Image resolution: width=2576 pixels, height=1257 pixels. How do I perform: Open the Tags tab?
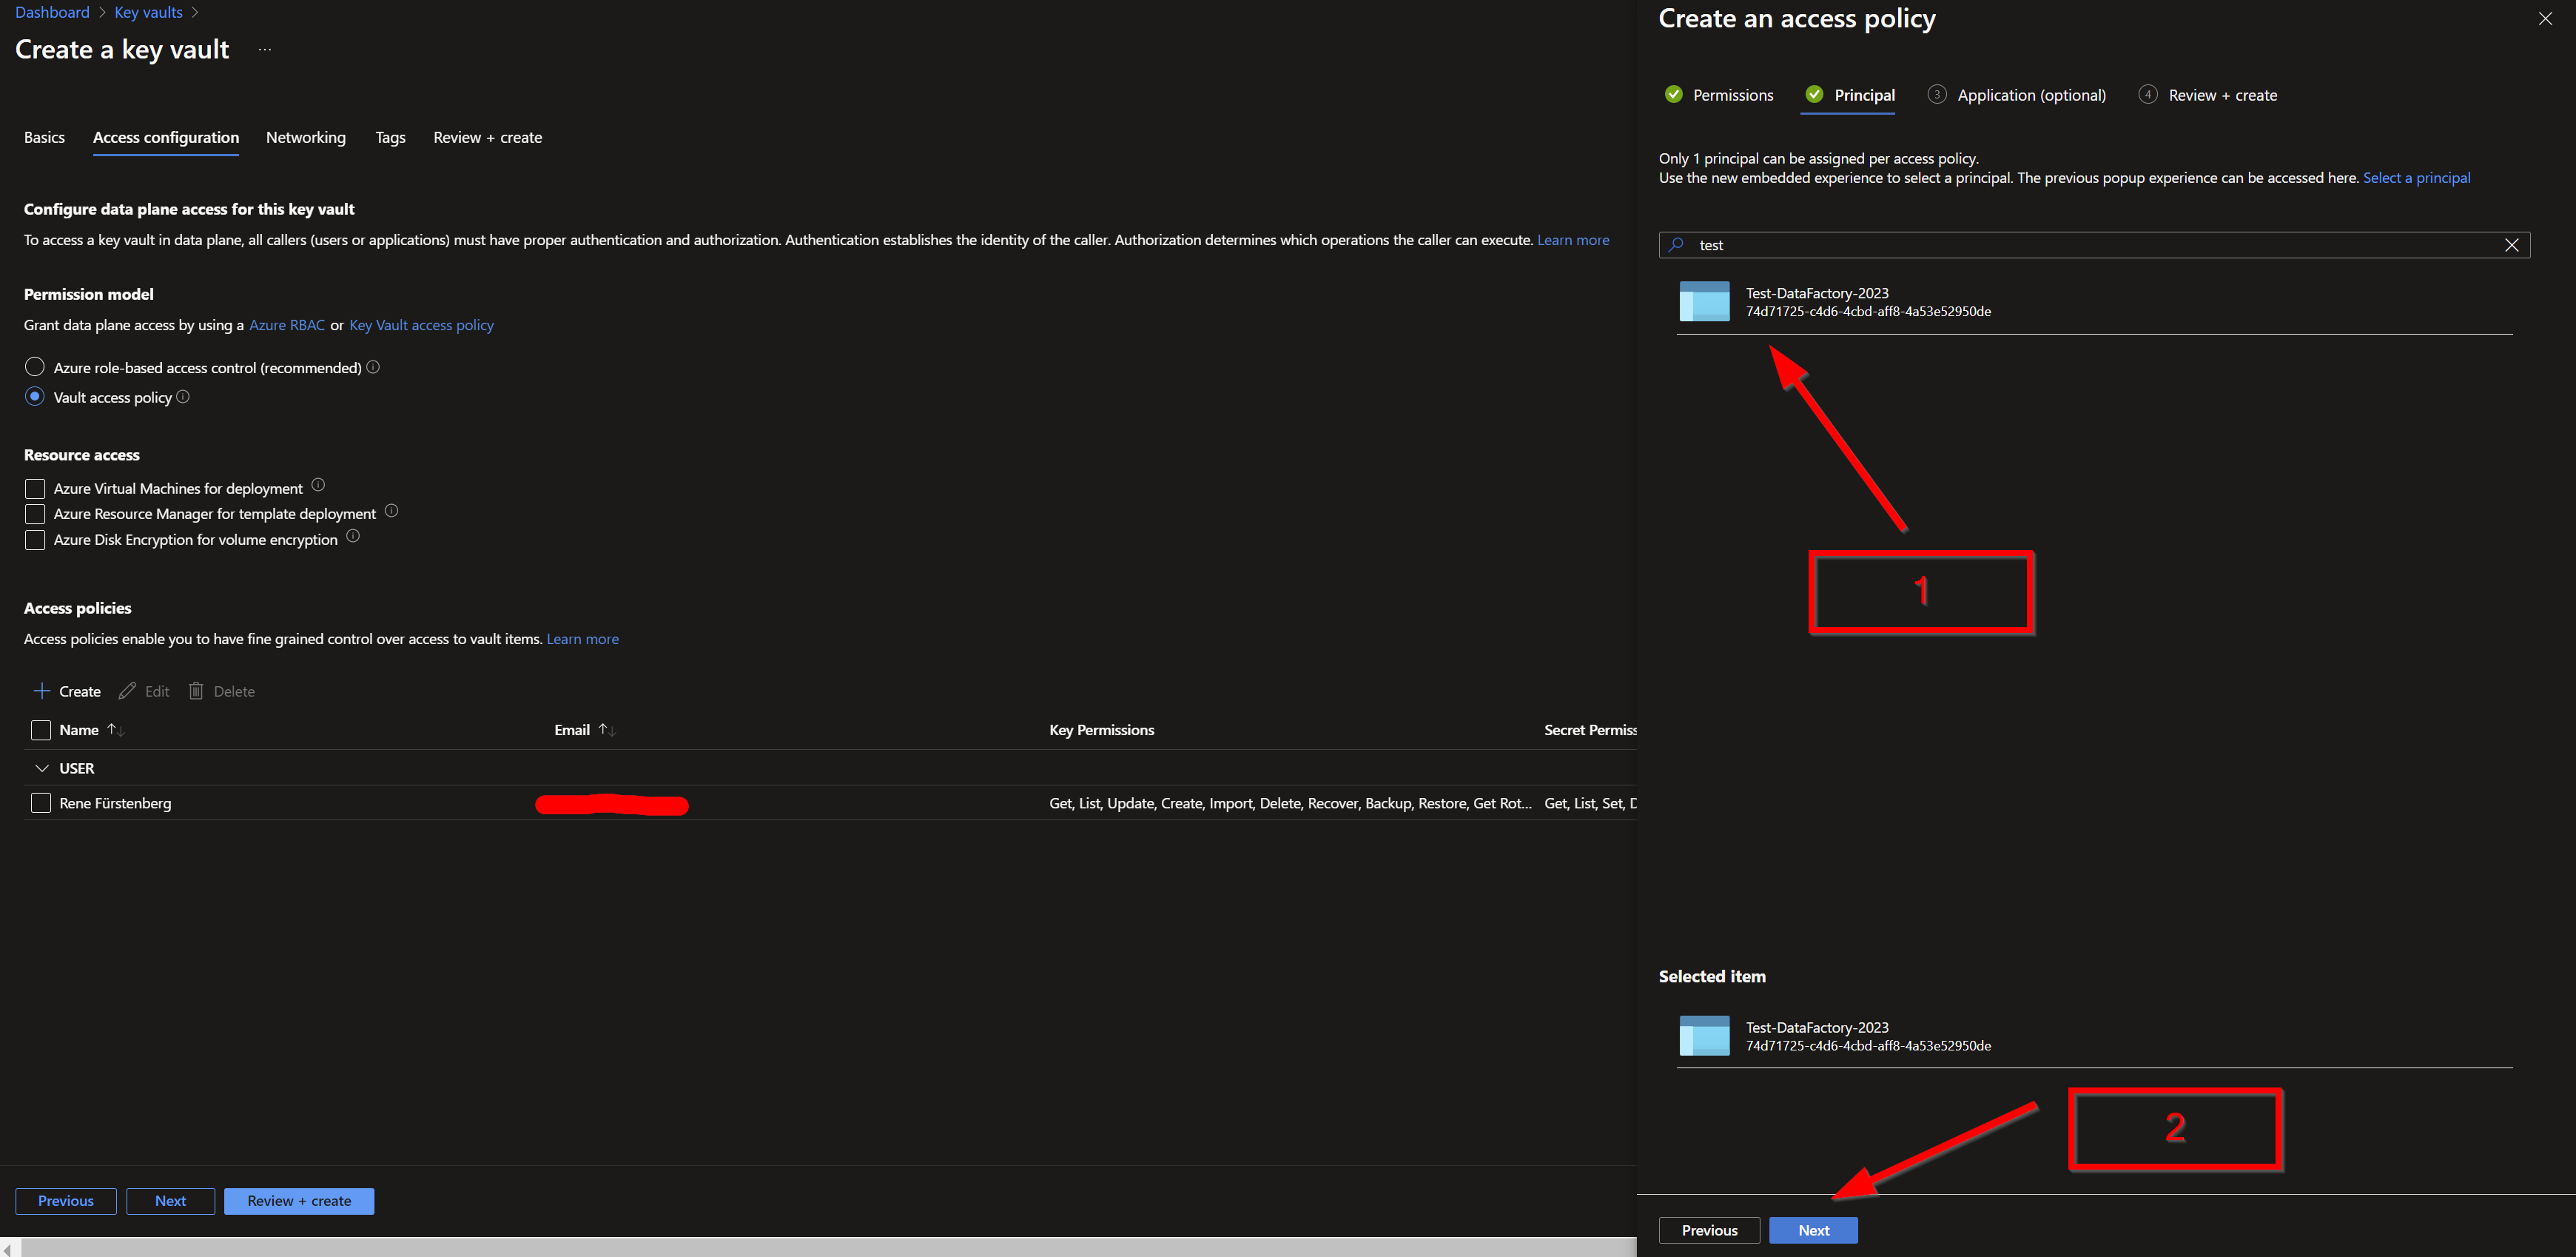pyautogui.click(x=390, y=137)
